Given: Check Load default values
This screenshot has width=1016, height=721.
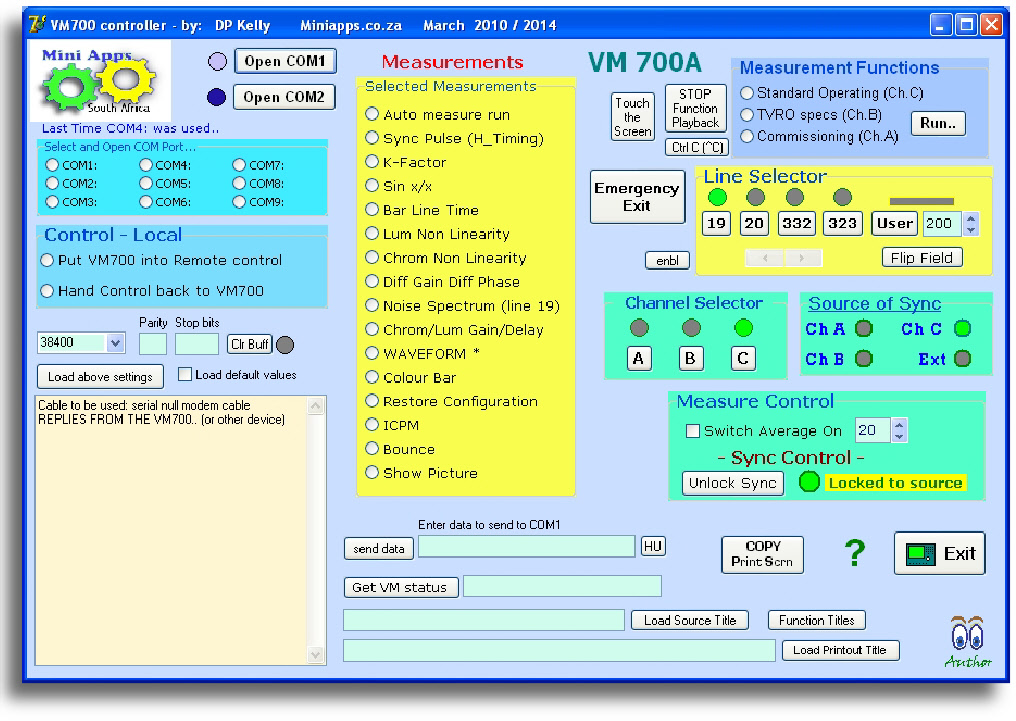Looking at the screenshot, I should click(185, 372).
